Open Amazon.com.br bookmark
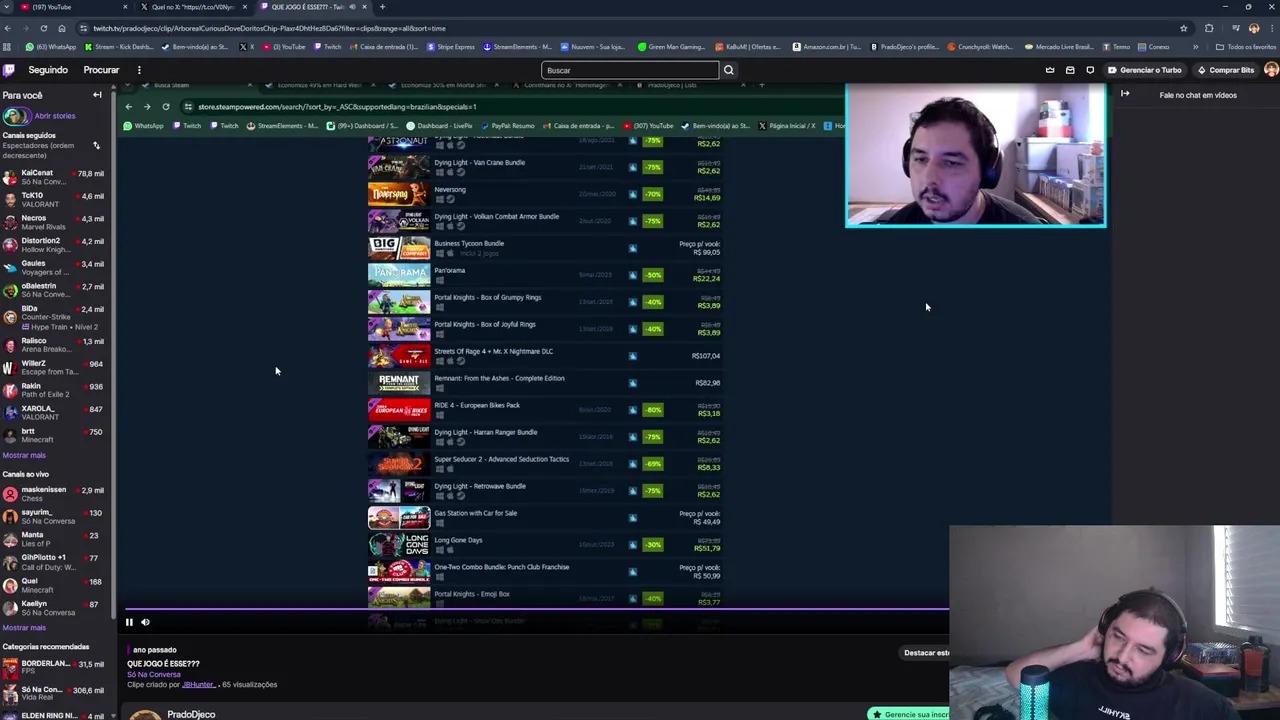This screenshot has width=1280, height=720. (825, 47)
